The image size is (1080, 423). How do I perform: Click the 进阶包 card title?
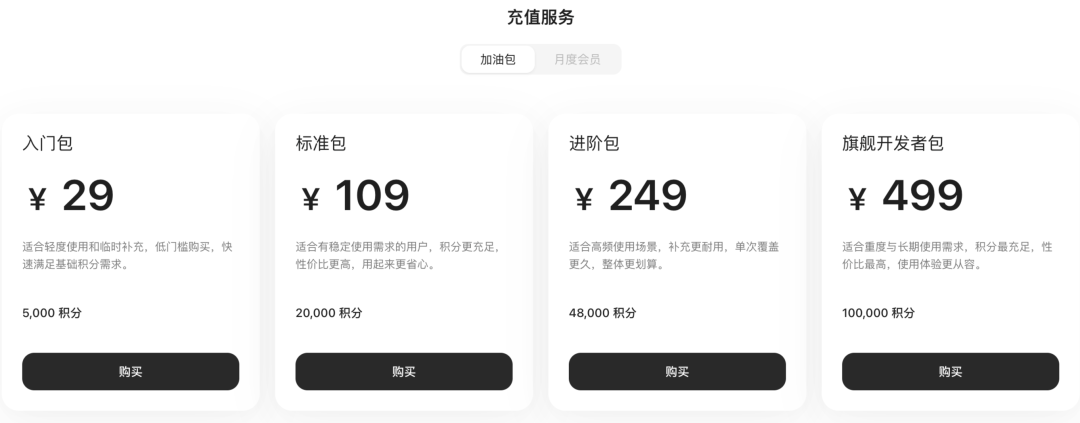[594, 143]
